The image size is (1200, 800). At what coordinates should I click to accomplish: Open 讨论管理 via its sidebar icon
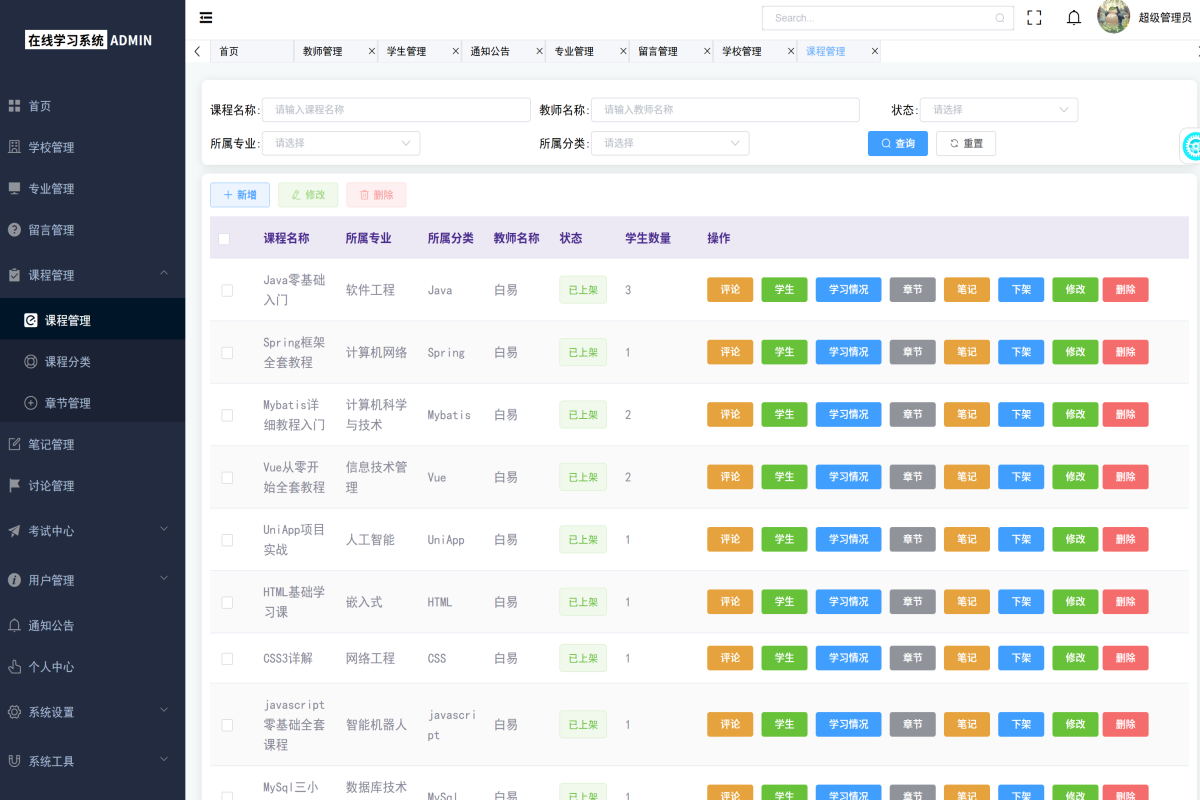pyautogui.click(x=16, y=485)
